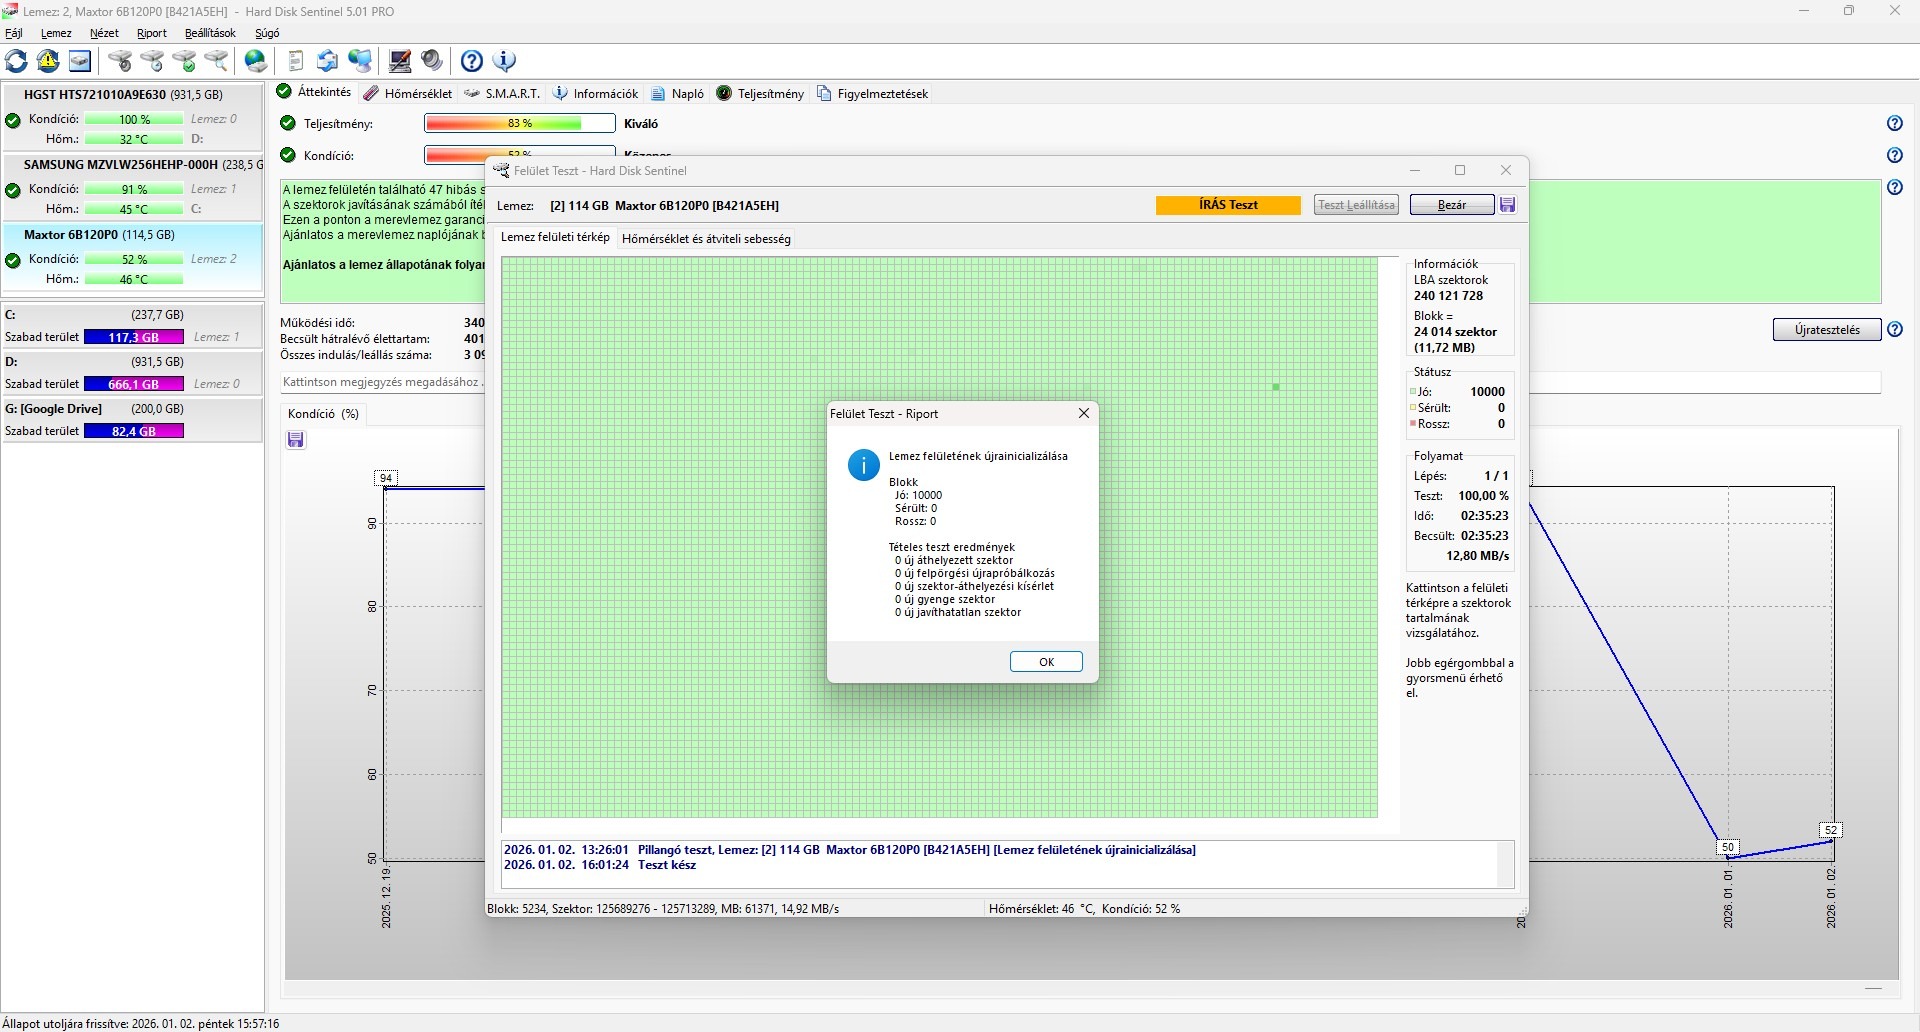Click the globe over disk toolbar icon

[x=256, y=61]
